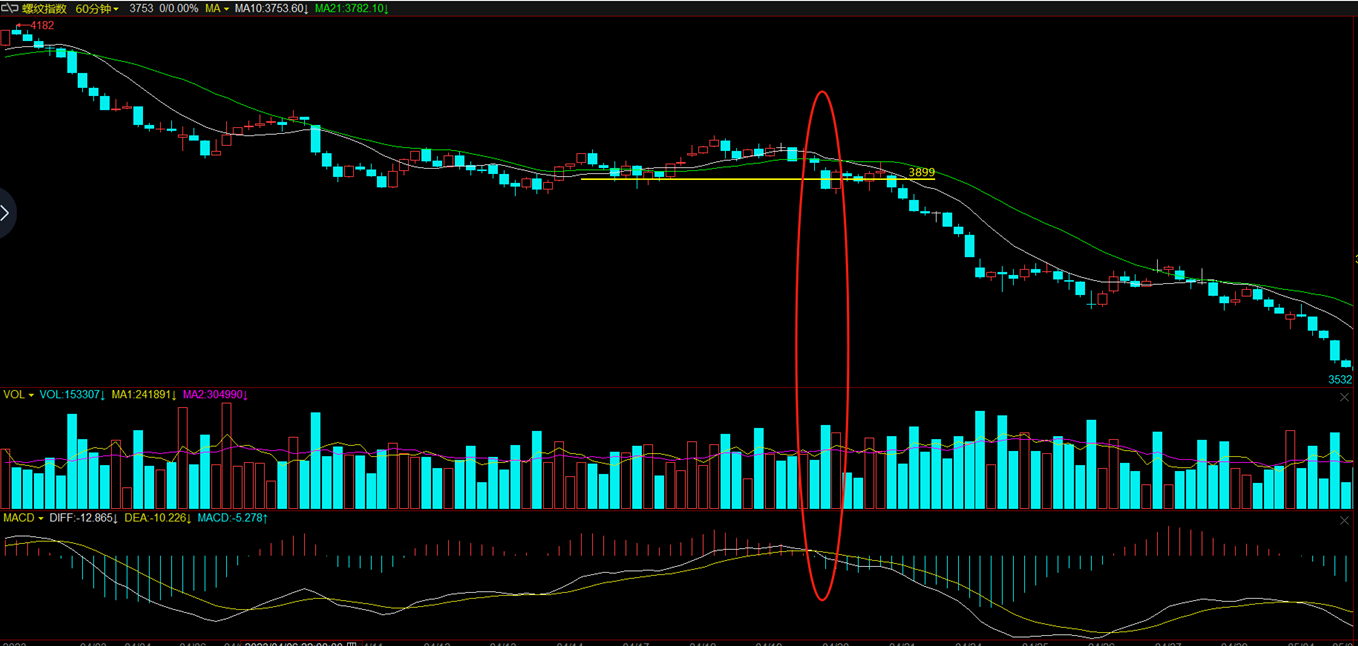Click the 3753 last price text
The width and height of the screenshot is (1358, 646).
[141, 8]
